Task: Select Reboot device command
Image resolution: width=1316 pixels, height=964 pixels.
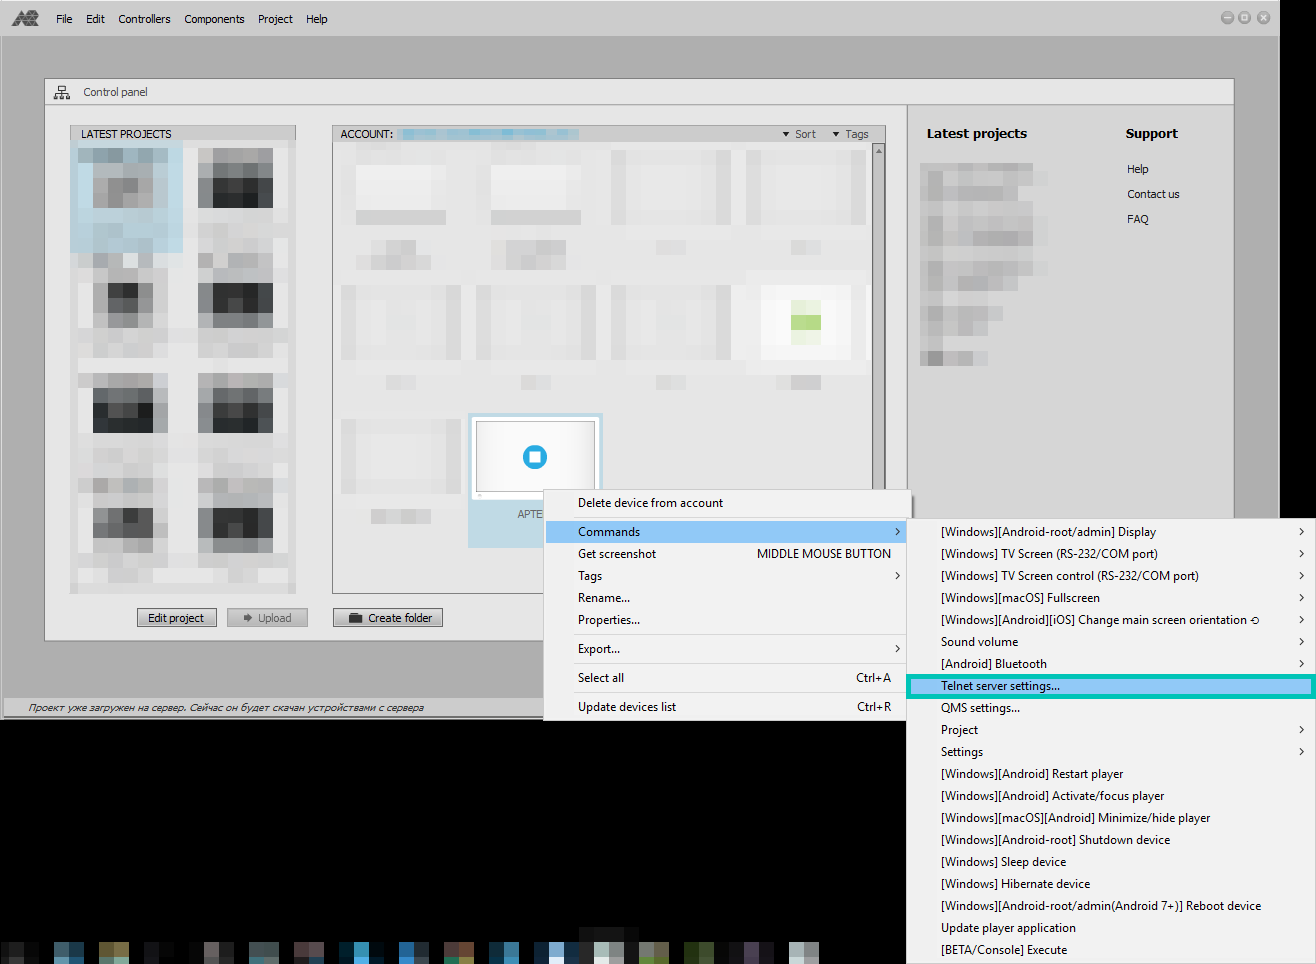Action: [1110, 906]
